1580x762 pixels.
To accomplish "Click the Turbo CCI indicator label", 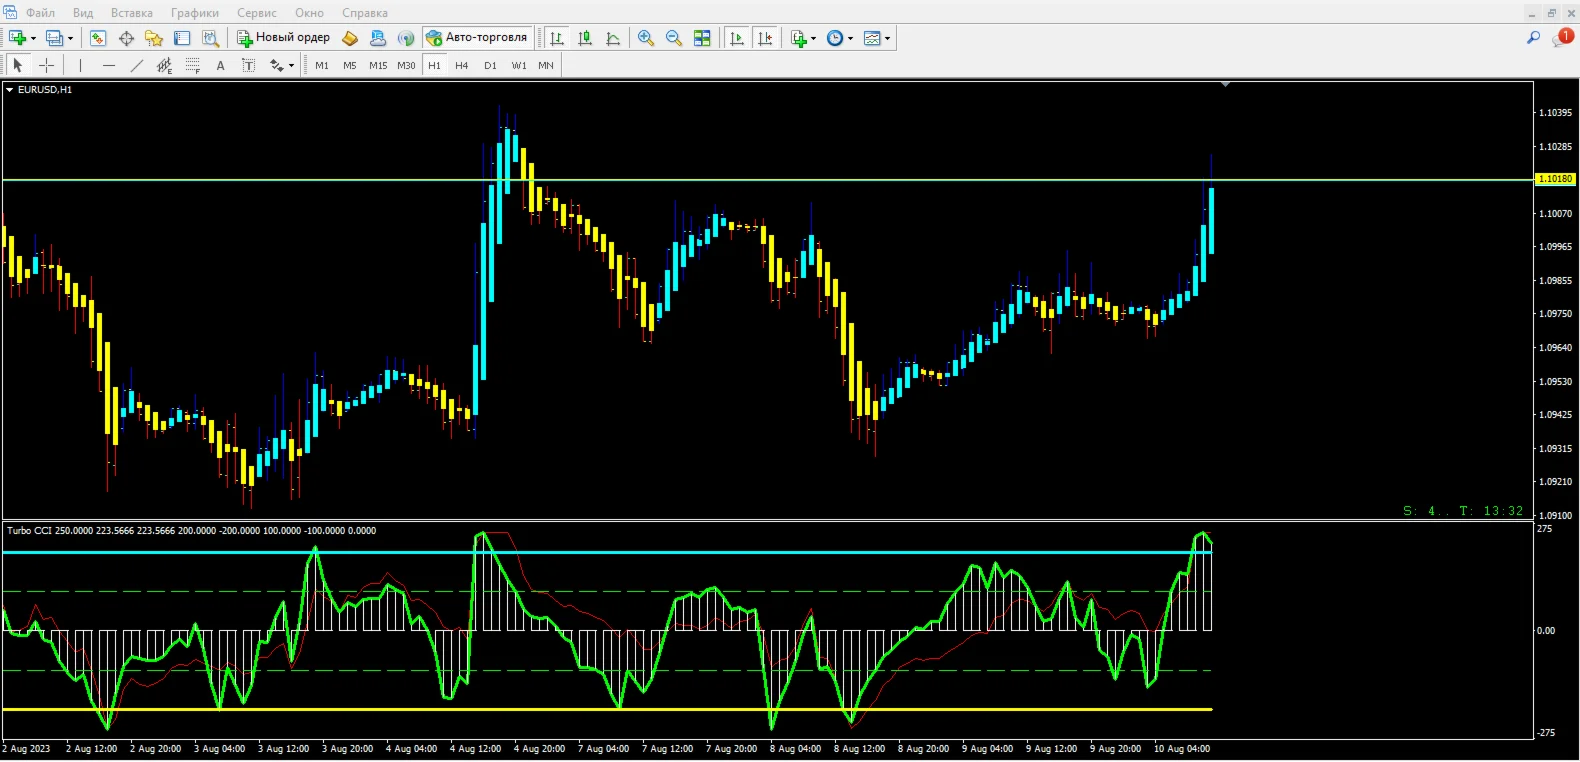I will [x=191, y=531].
